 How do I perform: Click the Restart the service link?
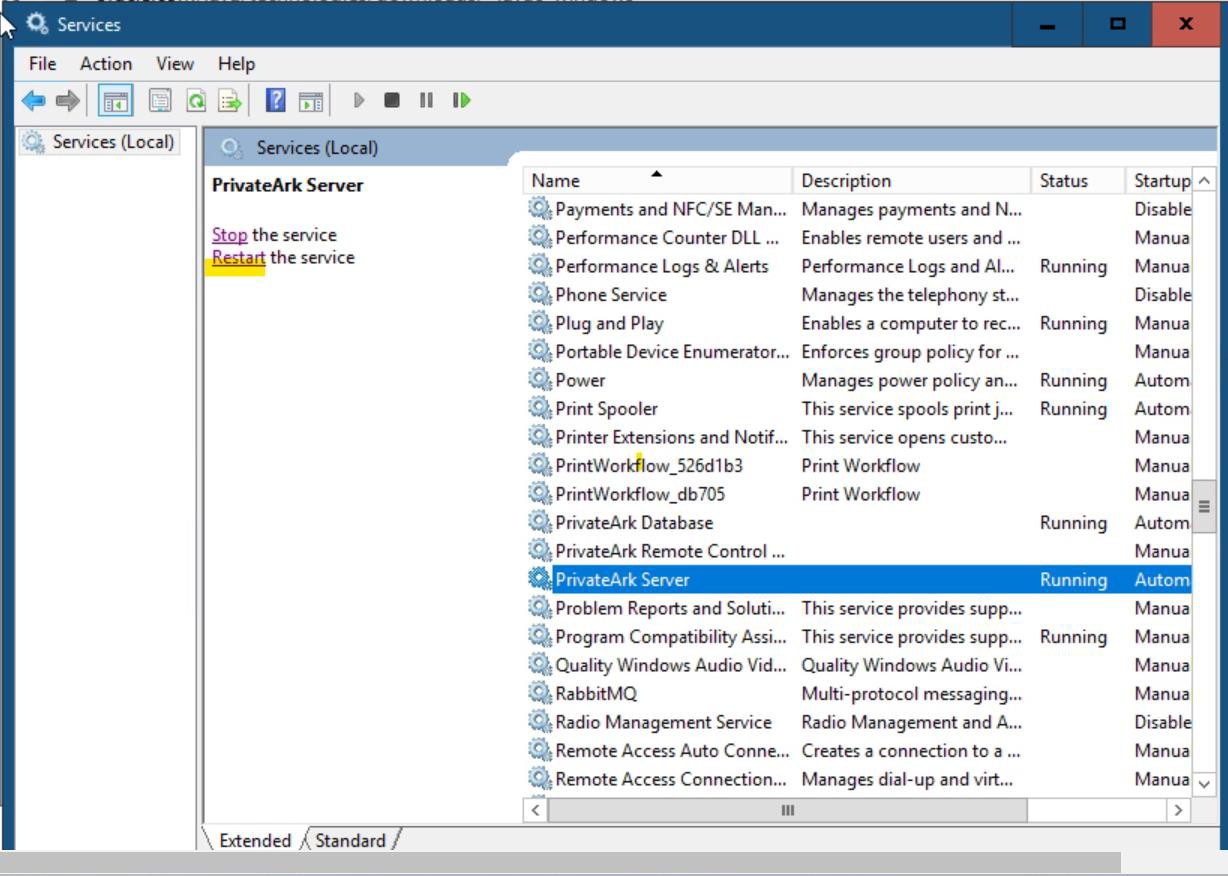point(239,257)
